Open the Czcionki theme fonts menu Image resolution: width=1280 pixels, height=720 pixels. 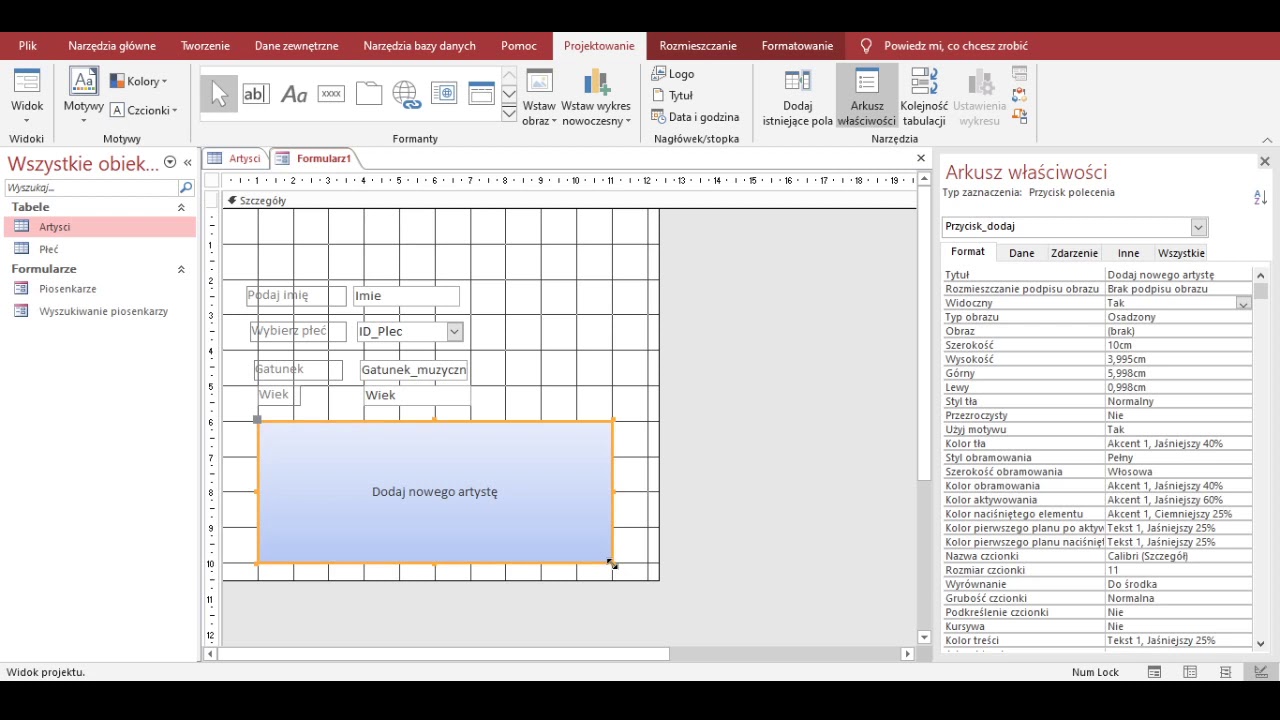(143, 110)
